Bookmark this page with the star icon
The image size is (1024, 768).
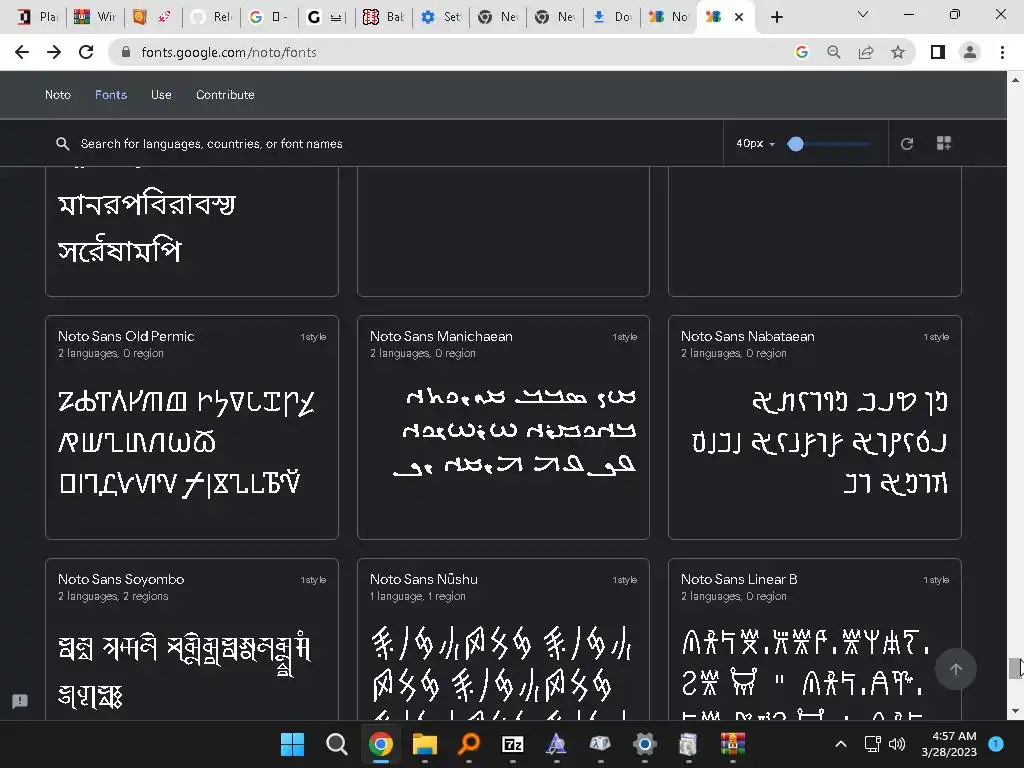pyautogui.click(x=898, y=52)
